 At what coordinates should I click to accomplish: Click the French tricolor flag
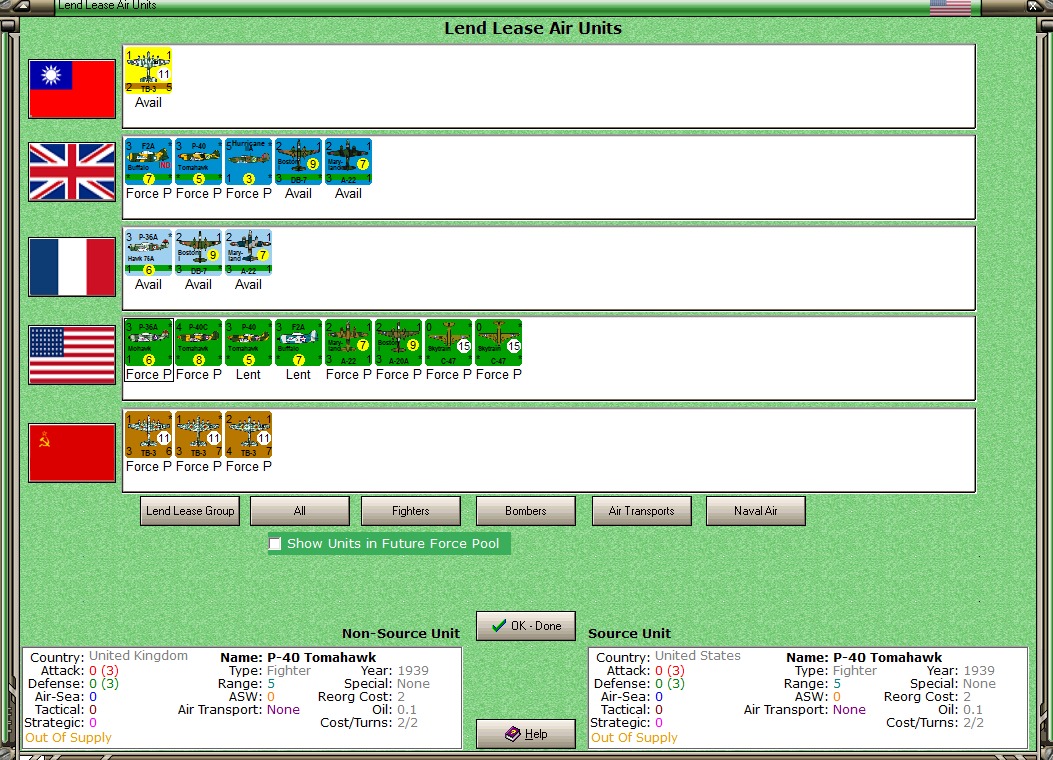pyautogui.click(x=72, y=267)
